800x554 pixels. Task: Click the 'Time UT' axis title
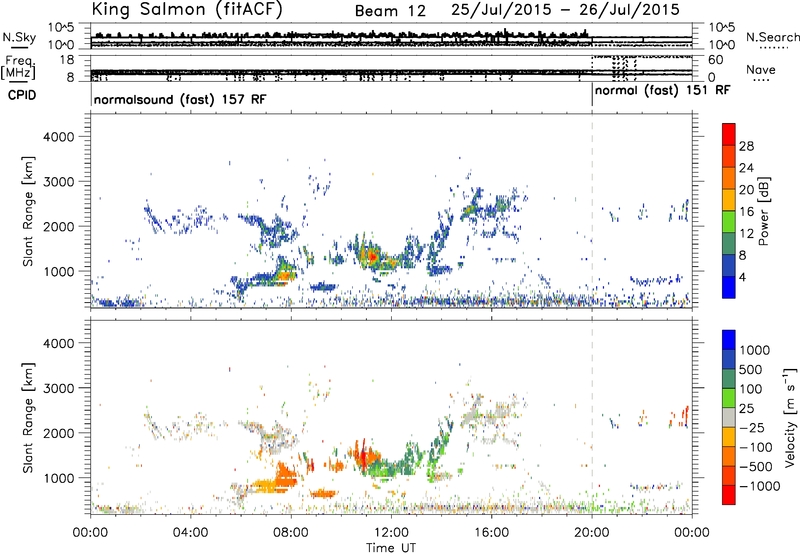point(391,547)
